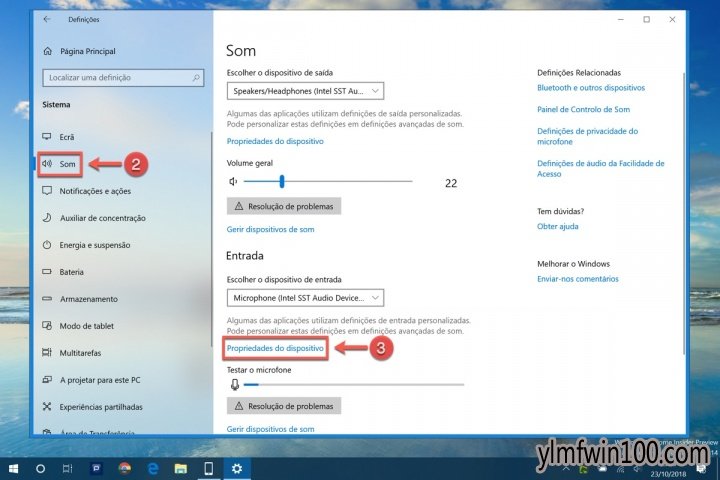Click the Sistema sidebar heading
The image size is (720, 480).
pyautogui.click(x=56, y=105)
